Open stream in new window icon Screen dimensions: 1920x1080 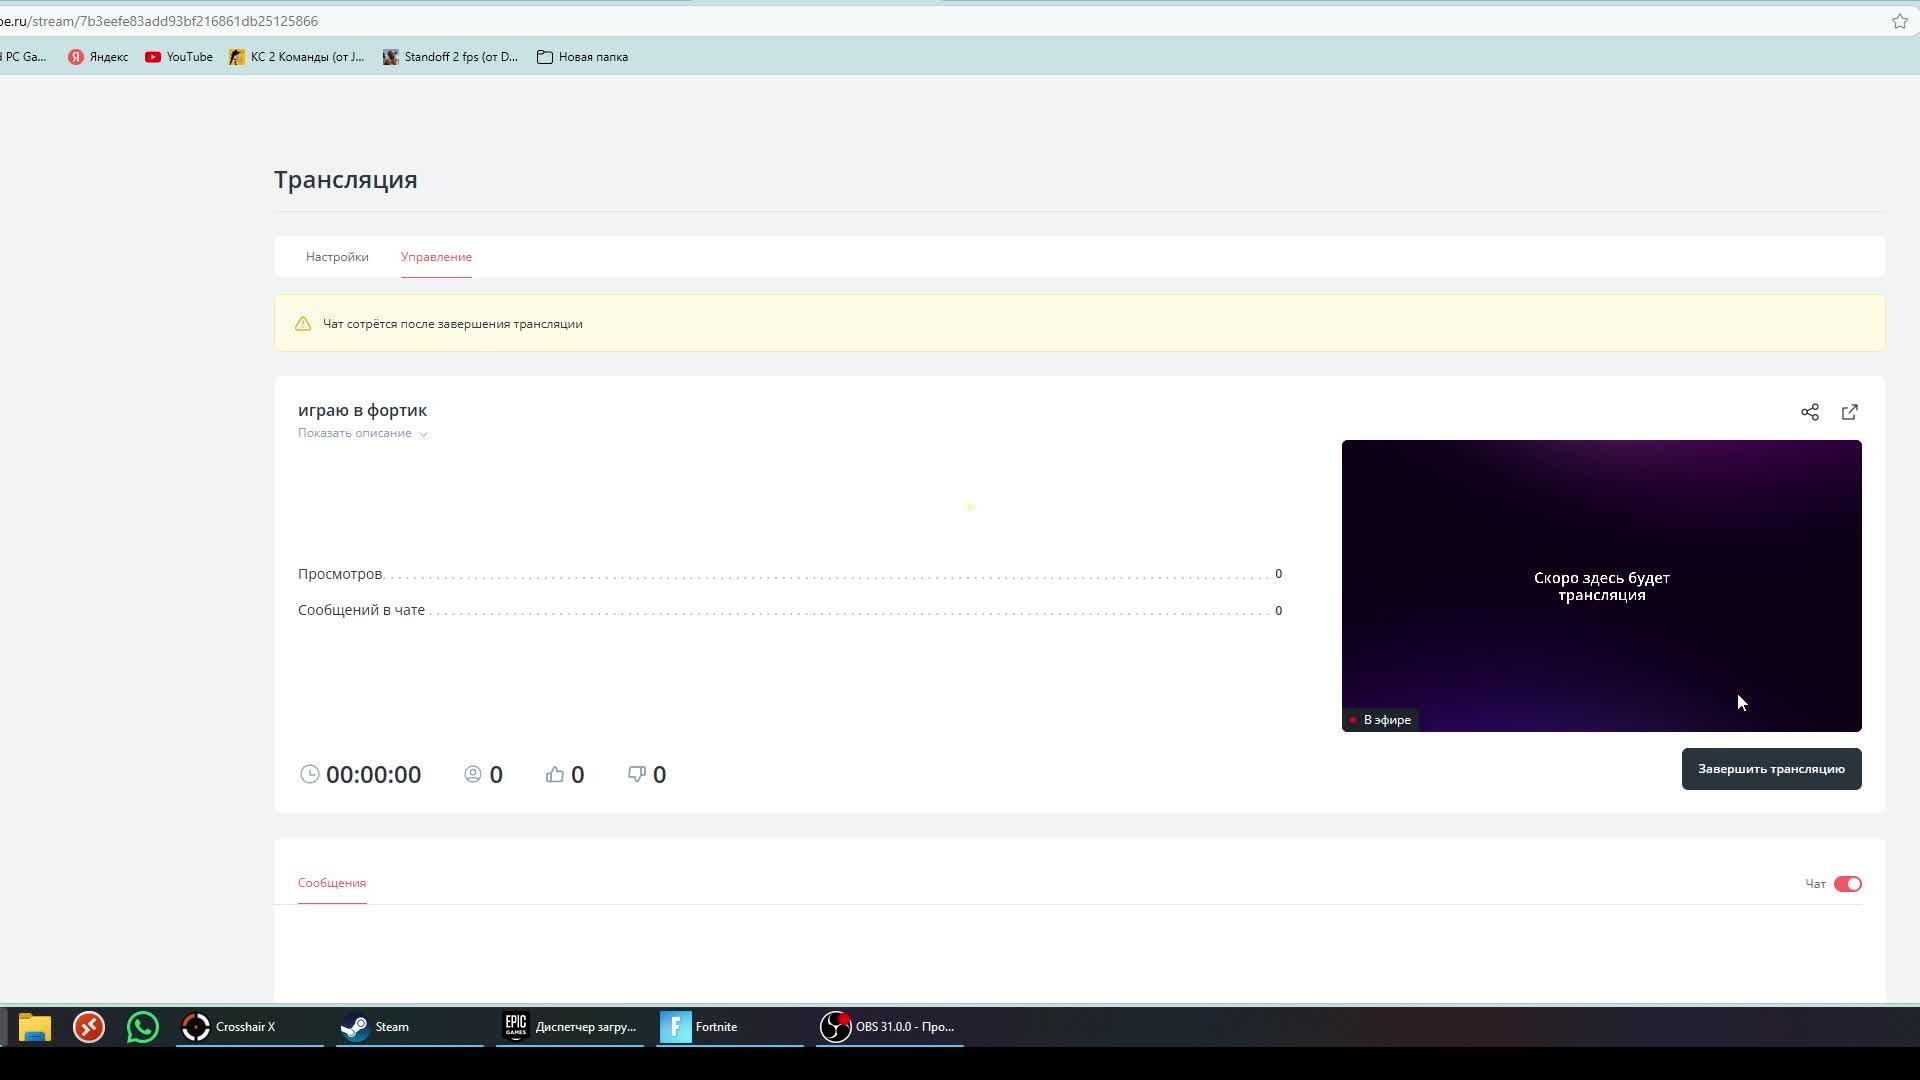[x=1849, y=412]
